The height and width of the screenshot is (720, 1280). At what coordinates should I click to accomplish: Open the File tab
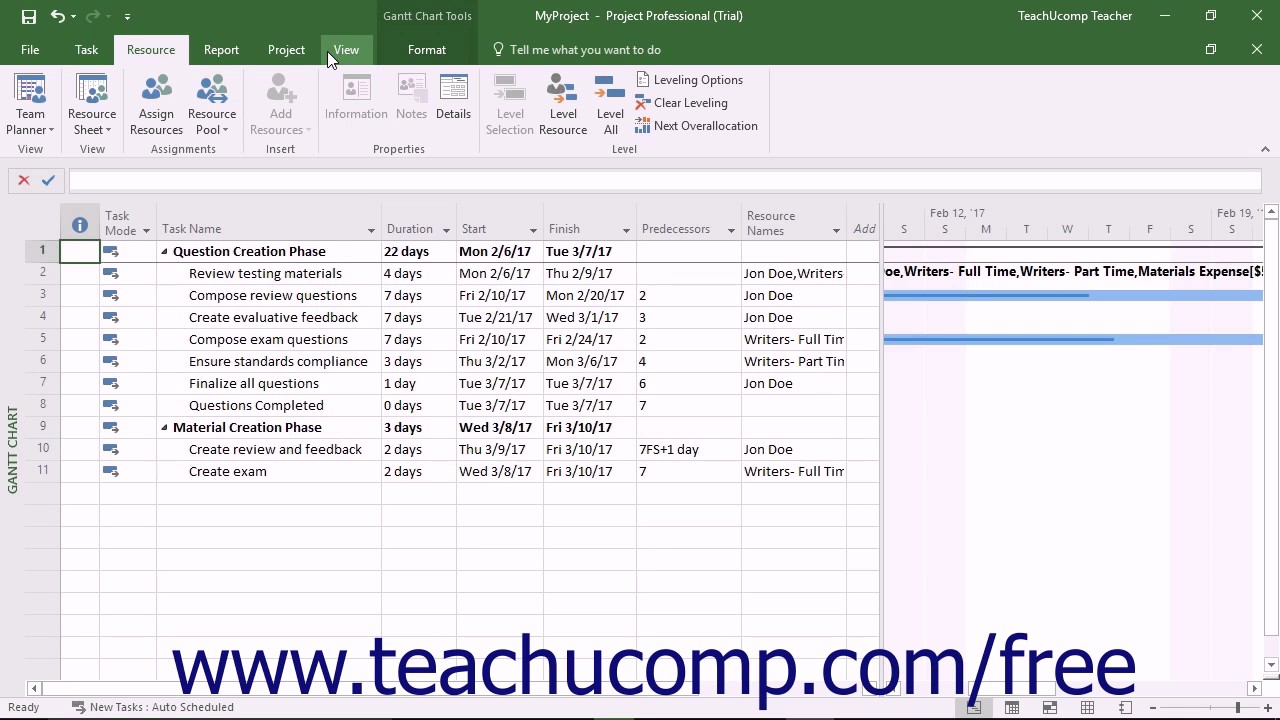pos(30,50)
